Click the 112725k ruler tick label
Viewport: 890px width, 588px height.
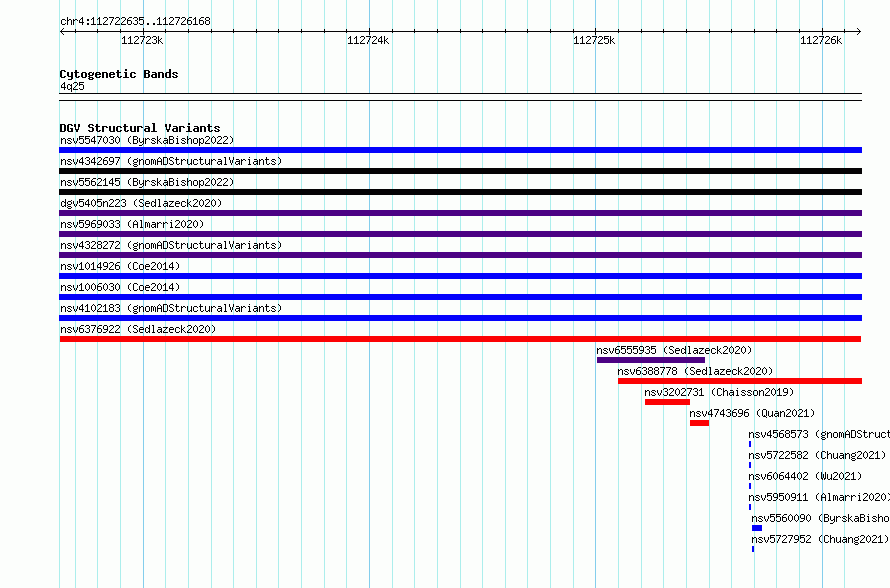pos(594,40)
